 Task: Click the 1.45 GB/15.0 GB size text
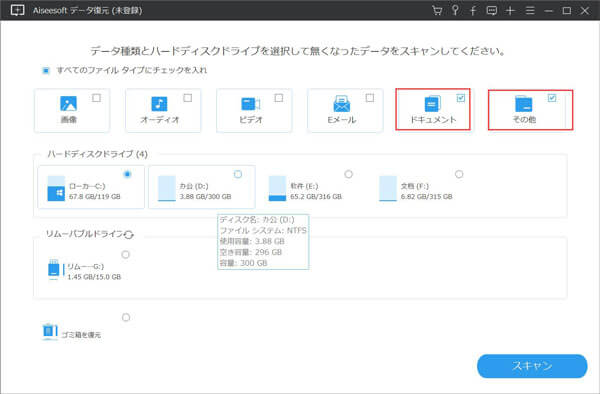pyautogui.click(x=94, y=277)
